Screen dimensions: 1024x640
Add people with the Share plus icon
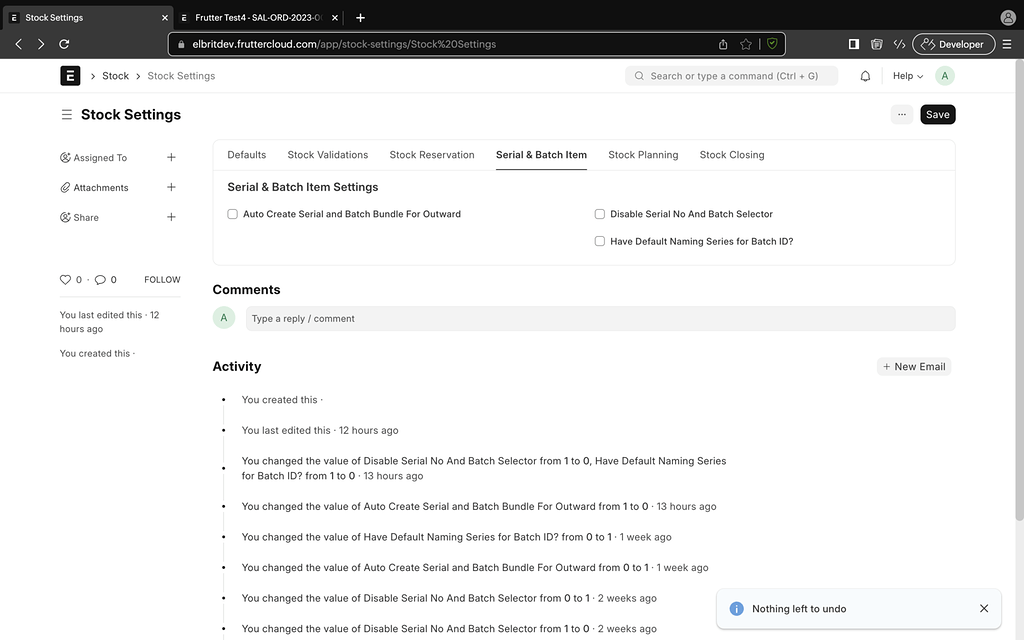tap(171, 217)
